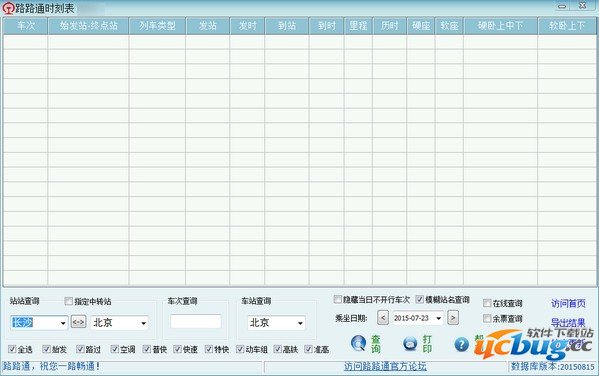Sort by the 历时 column header
599x376 pixels.
coord(390,26)
